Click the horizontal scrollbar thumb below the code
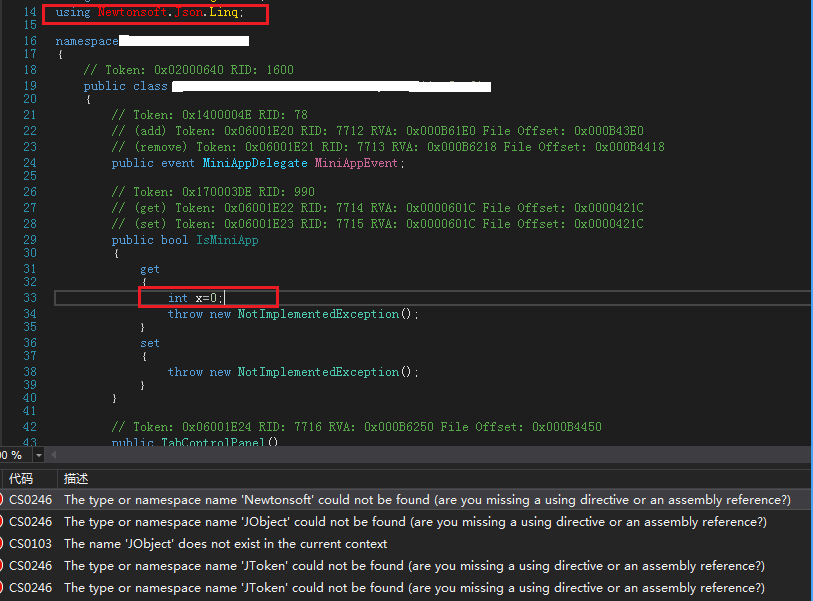The height and width of the screenshot is (601, 813). tap(400, 455)
